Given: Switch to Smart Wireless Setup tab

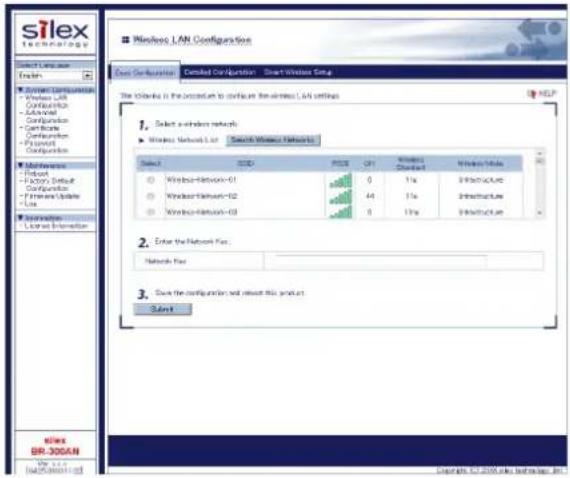Looking at the screenshot, I should tap(298, 72).
